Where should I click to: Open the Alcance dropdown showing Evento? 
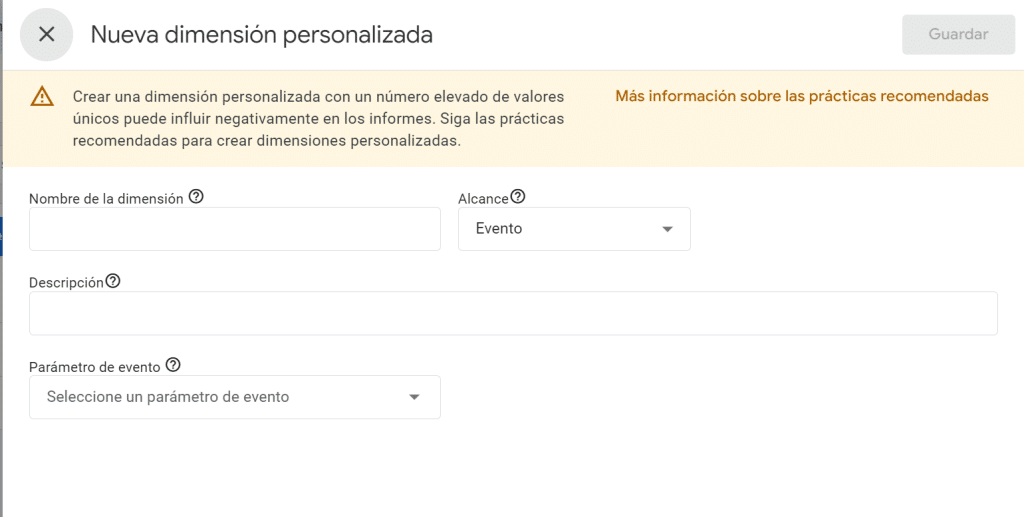pos(574,229)
